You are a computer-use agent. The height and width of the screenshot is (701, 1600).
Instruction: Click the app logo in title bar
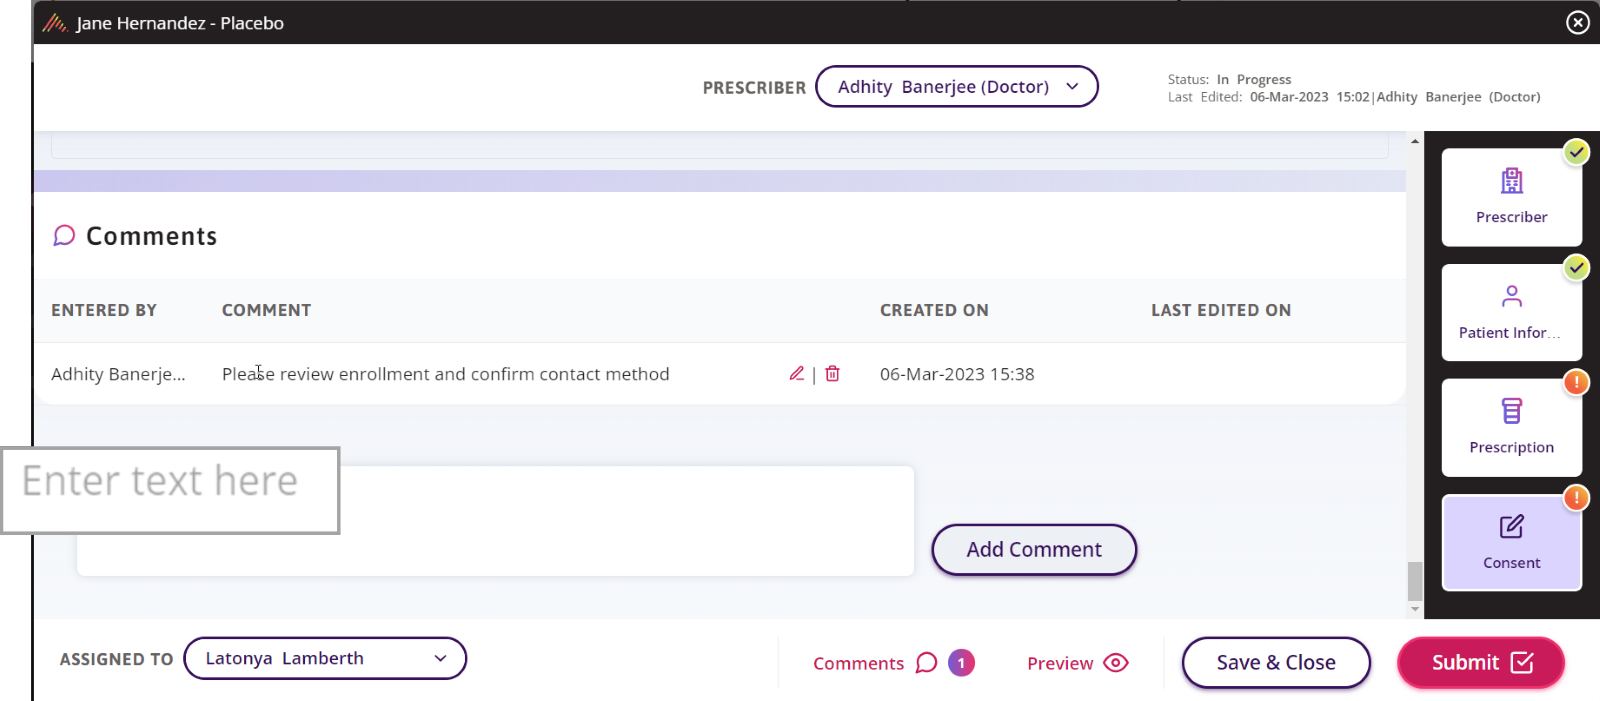point(55,23)
